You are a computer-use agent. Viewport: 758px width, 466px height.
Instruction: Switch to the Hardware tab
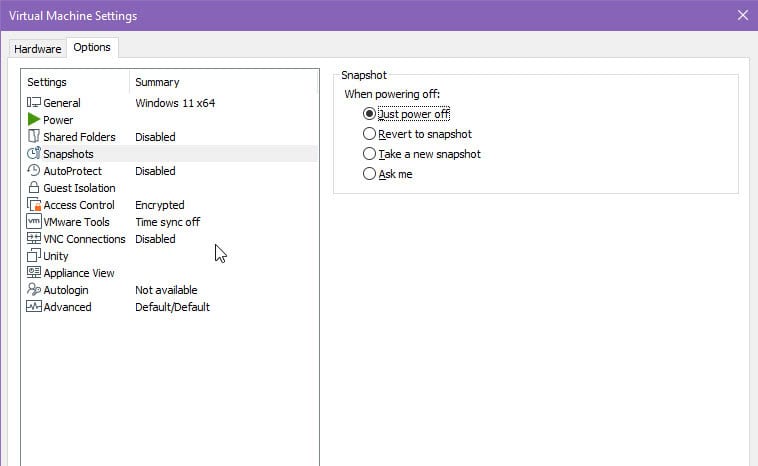(x=37, y=49)
